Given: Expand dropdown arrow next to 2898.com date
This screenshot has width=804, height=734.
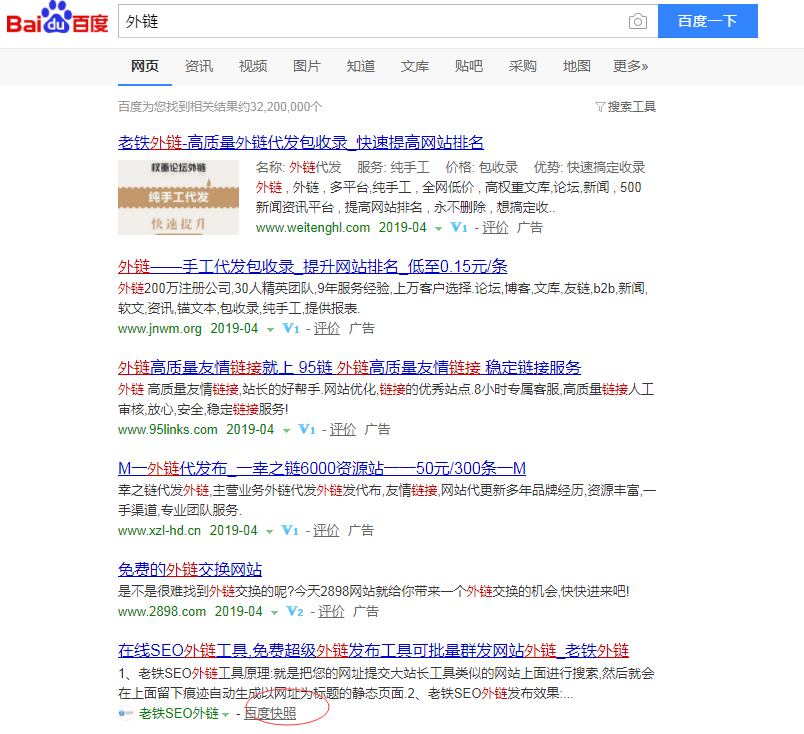Looking at the screenshot, I should click(x=274, y=613).
